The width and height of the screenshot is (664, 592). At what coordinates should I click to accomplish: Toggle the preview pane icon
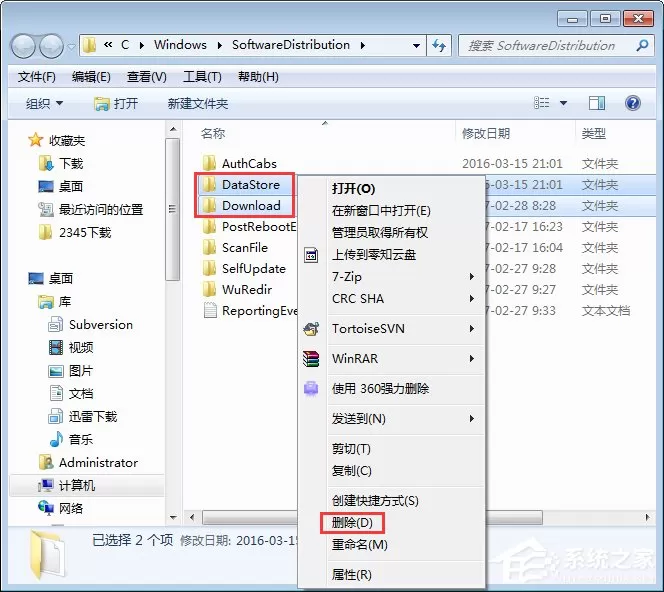pos(597,103)
